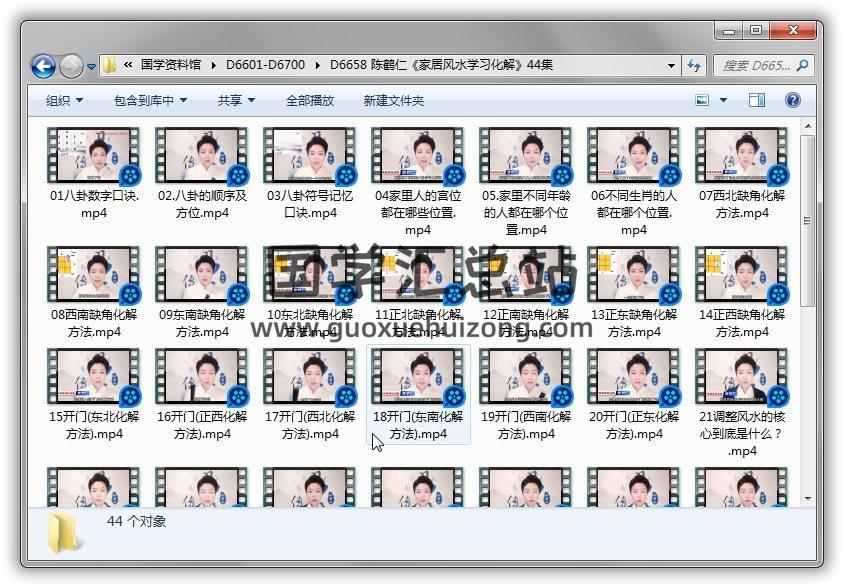Open 包含到库中 dropdown menu
Viewport: 844px width, 588px height.
(x=150, y=100)
